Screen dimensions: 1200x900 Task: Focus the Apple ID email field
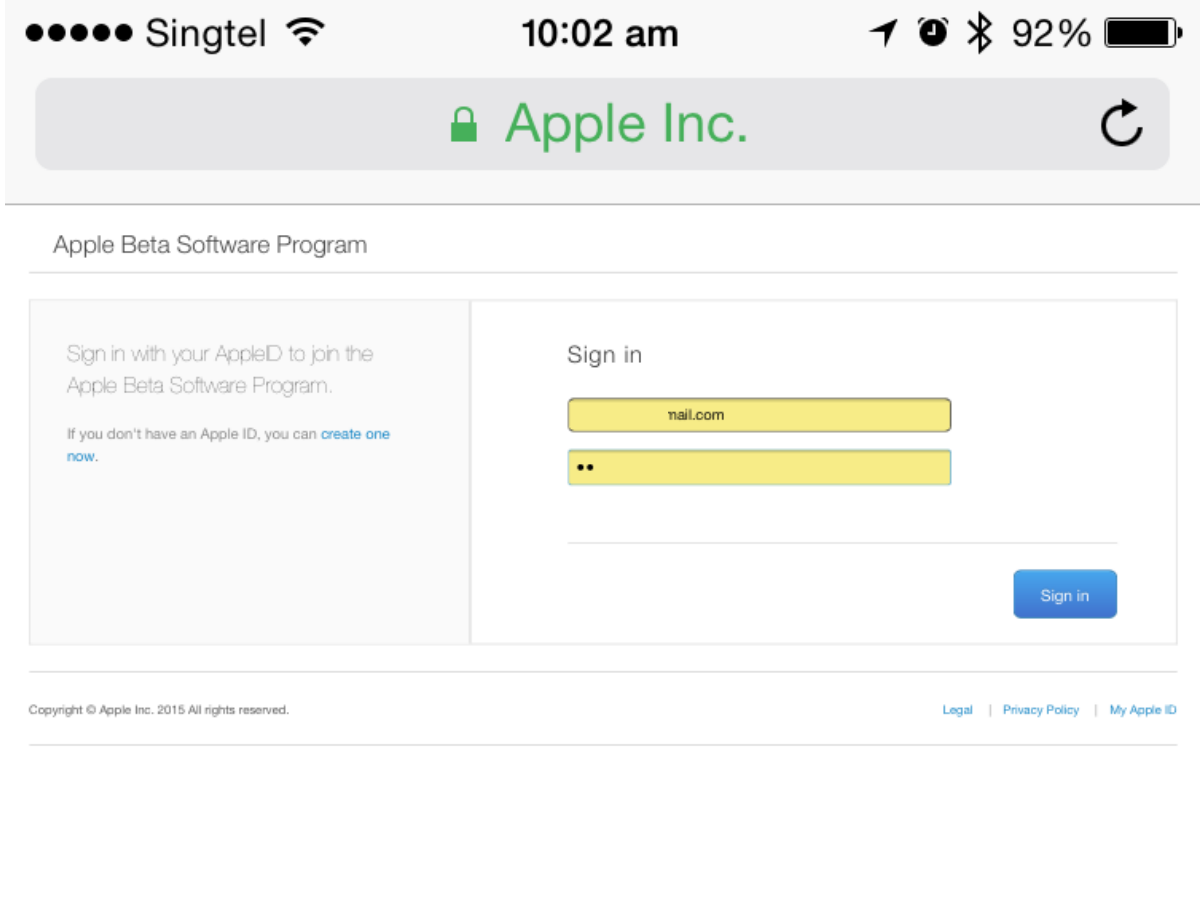[x=759, y=415]
